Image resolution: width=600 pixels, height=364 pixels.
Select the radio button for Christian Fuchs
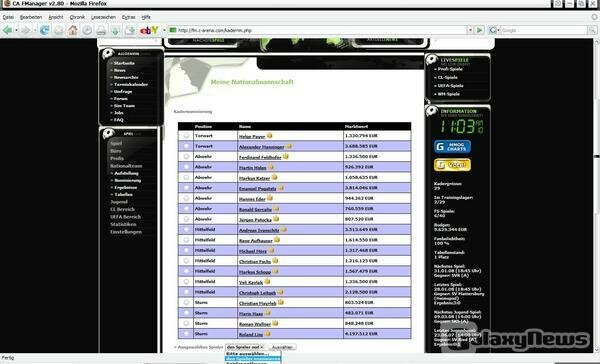coord(186,261)
